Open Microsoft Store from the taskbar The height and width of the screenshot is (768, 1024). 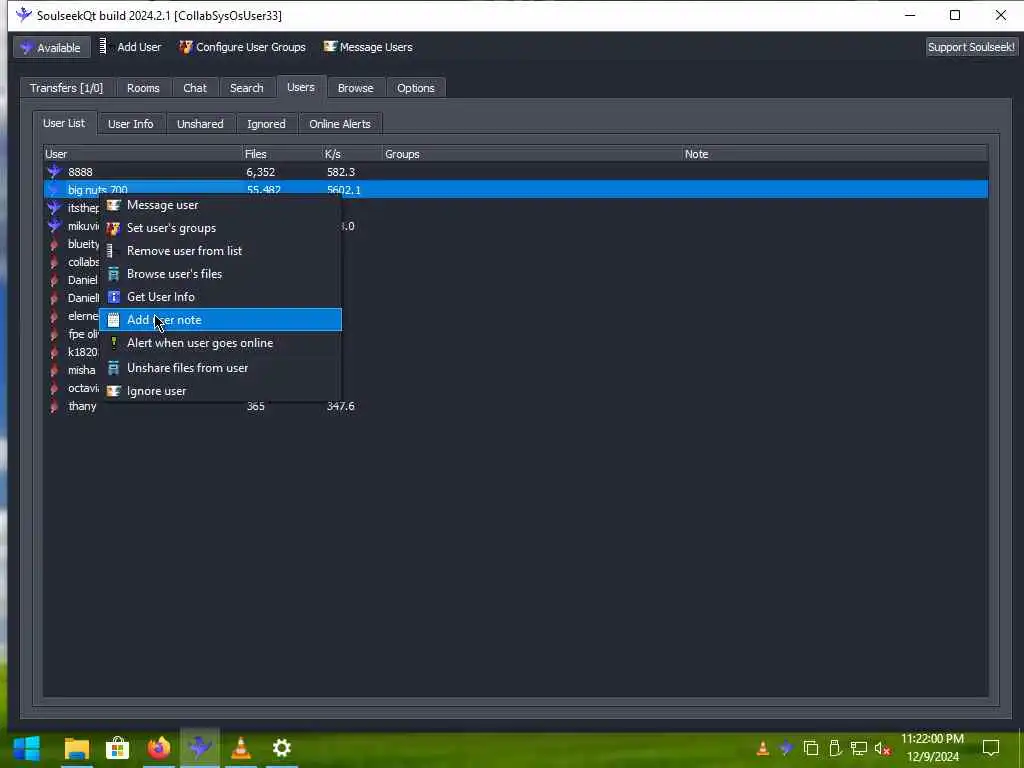pos(118,748)
